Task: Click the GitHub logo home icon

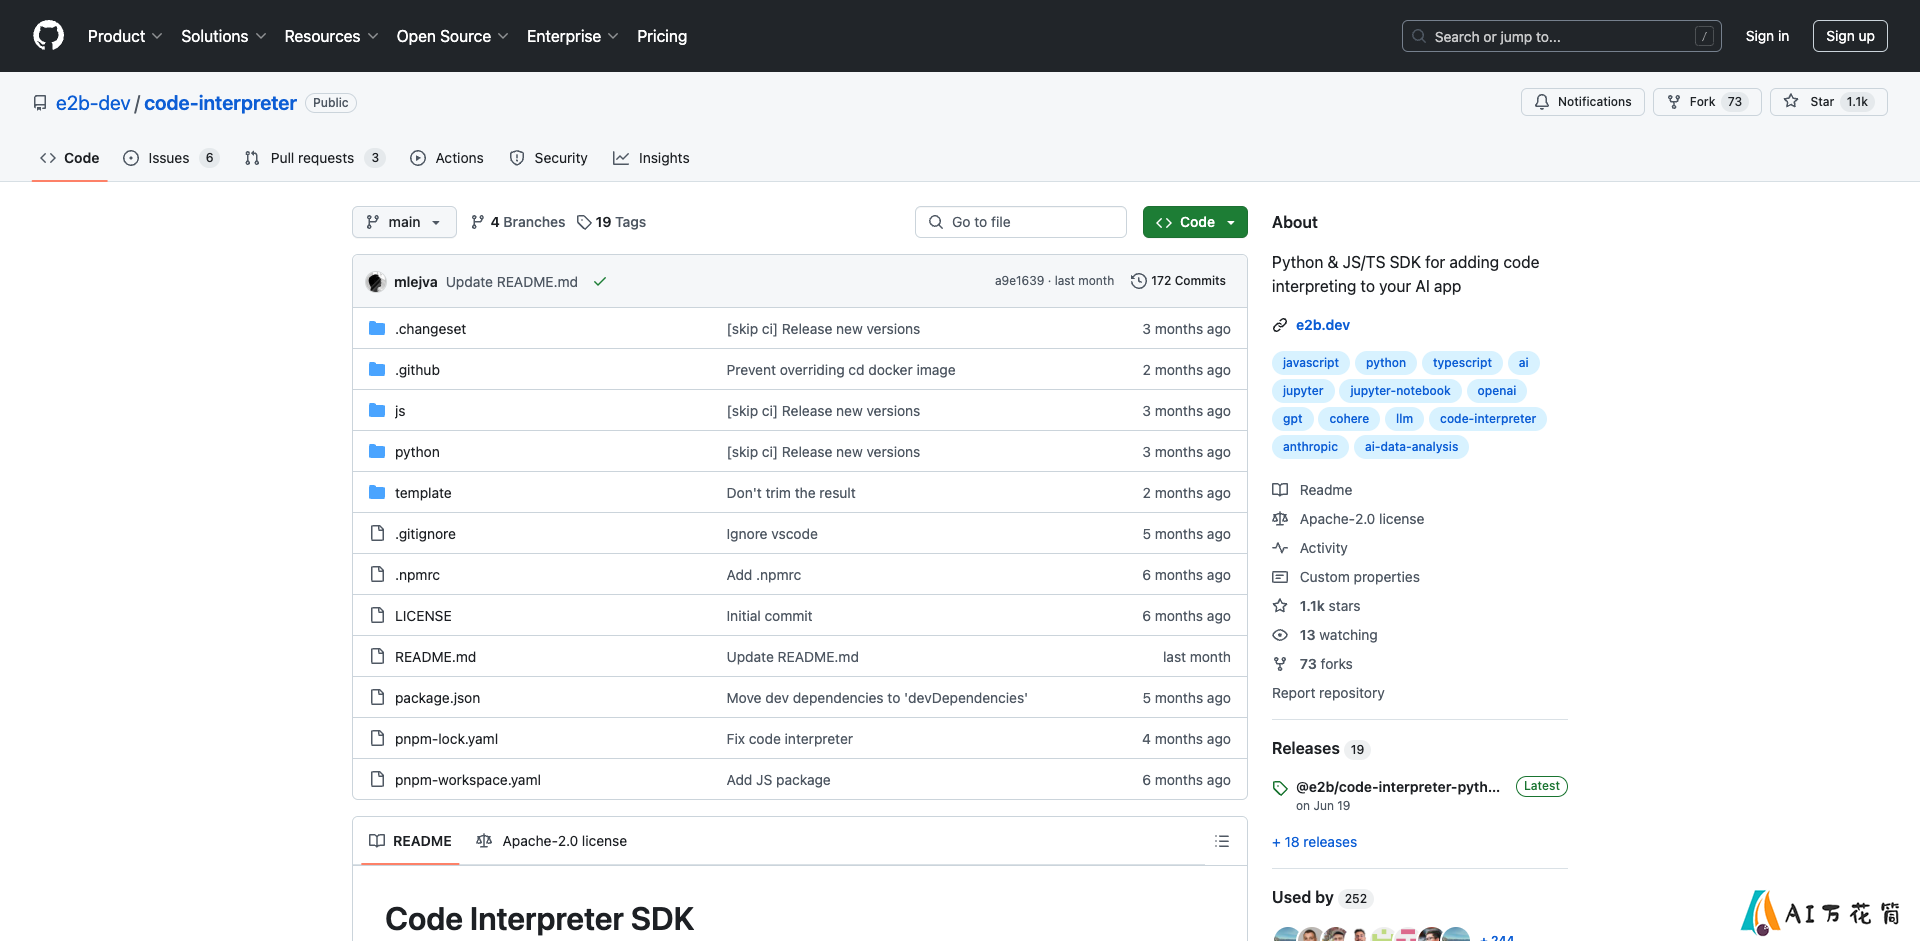Action: [x=48, y=36]
